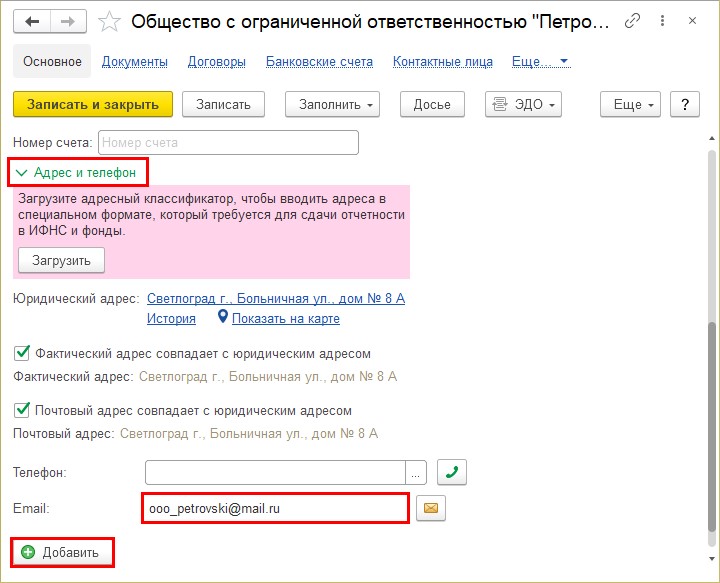Uncheck postal address matches legal address
Viewport: 720px width, 583px height.
[x=21, y=410]
